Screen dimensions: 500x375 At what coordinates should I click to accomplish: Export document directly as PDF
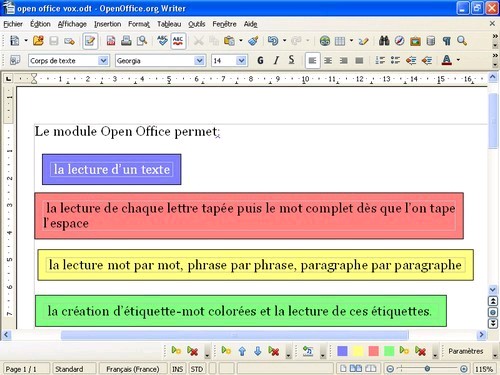111,41
